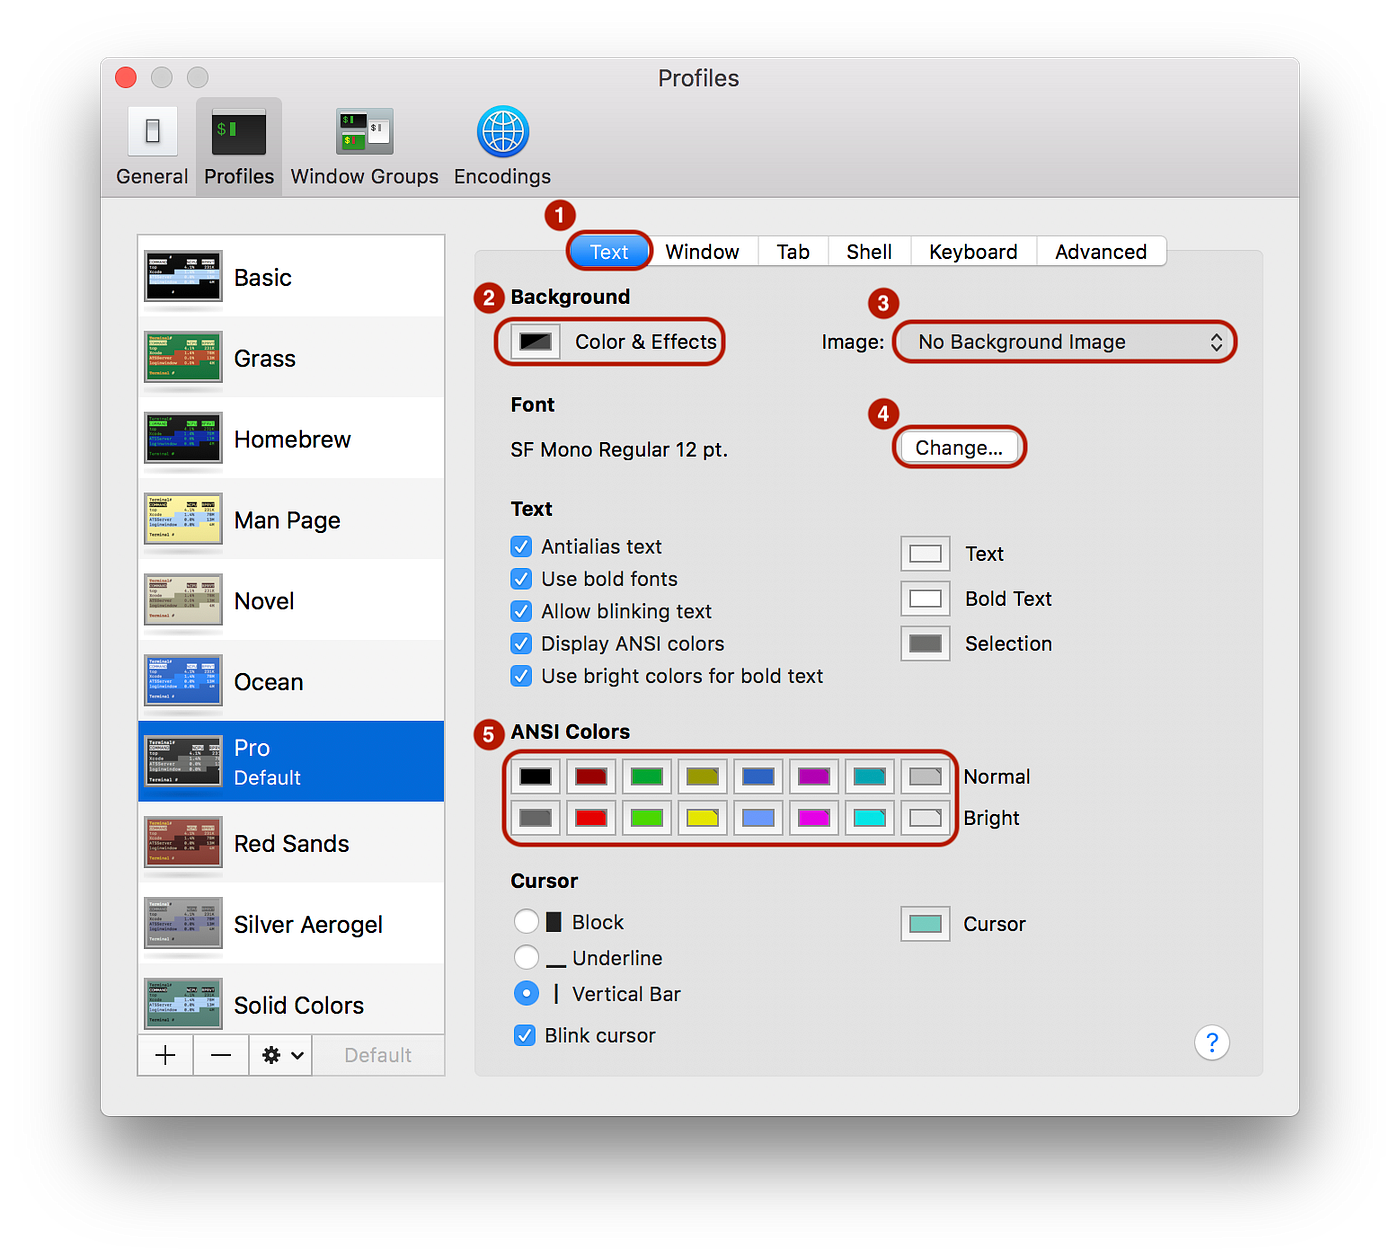Viewport: 1400px width, 1260px height.
Task: Click the Change font button
Action: (959, 447)
